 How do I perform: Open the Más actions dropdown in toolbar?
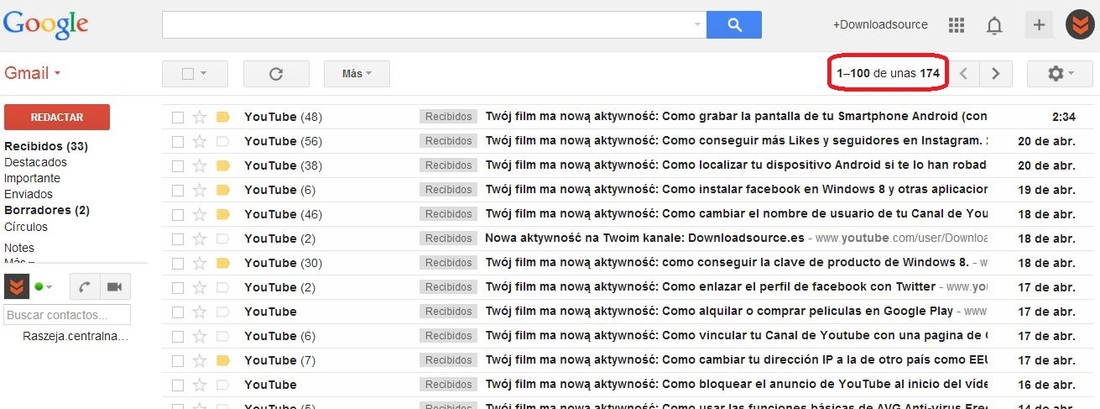356,74
